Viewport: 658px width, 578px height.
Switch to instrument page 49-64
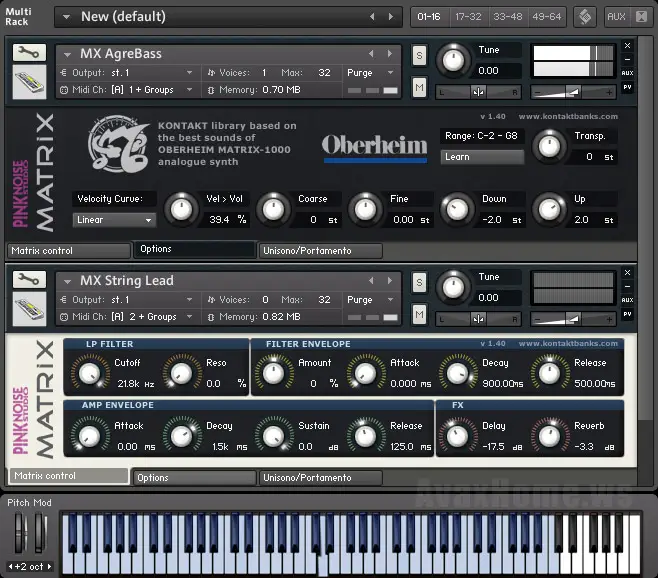point(547,16)
